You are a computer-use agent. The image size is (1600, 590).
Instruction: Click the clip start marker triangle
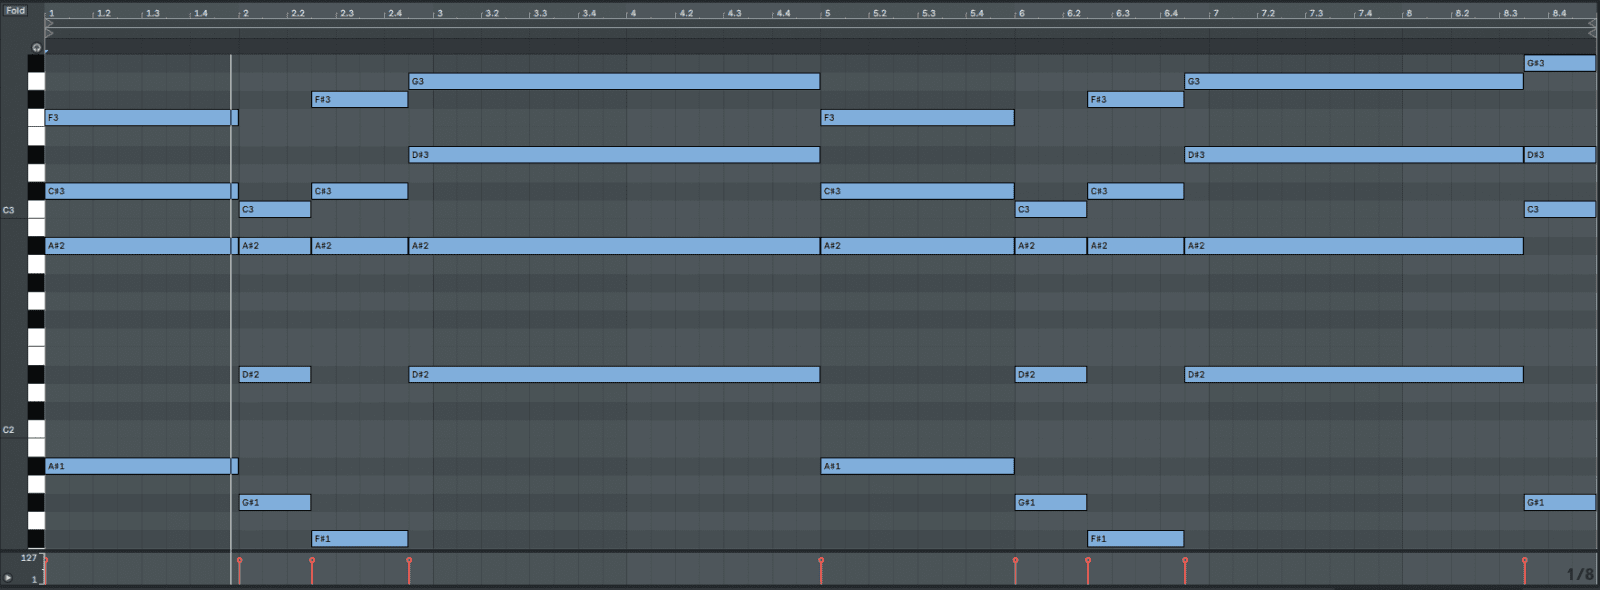tap(49, 33)
